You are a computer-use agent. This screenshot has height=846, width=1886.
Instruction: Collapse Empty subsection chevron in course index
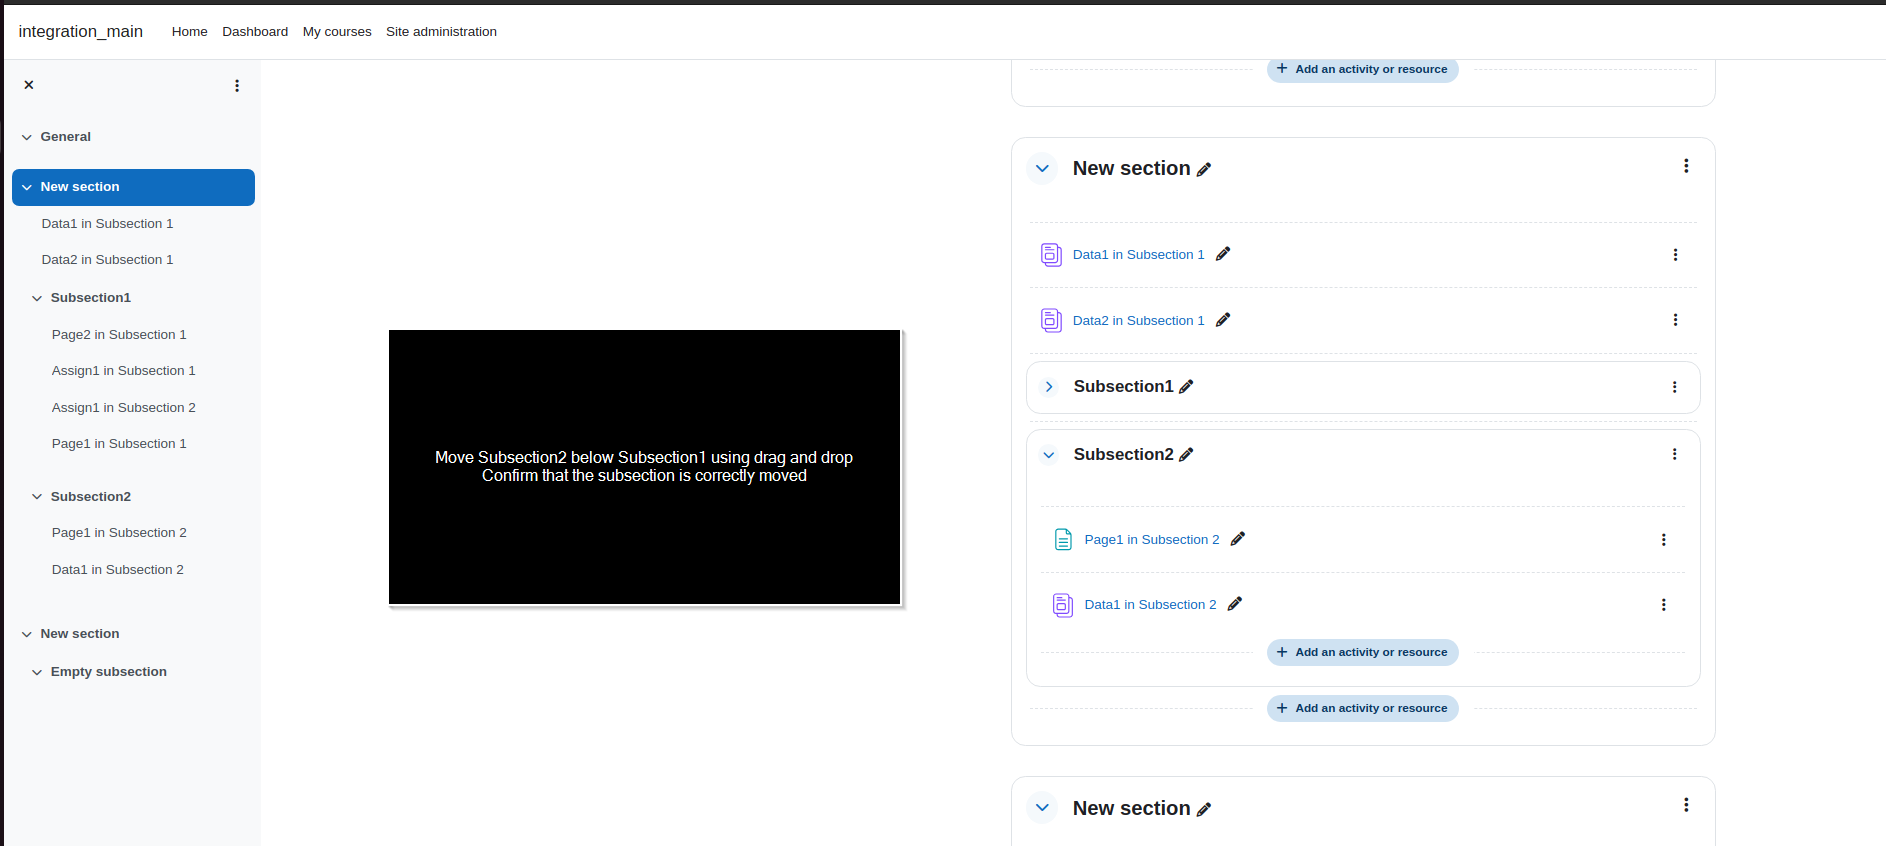[37, 672]
